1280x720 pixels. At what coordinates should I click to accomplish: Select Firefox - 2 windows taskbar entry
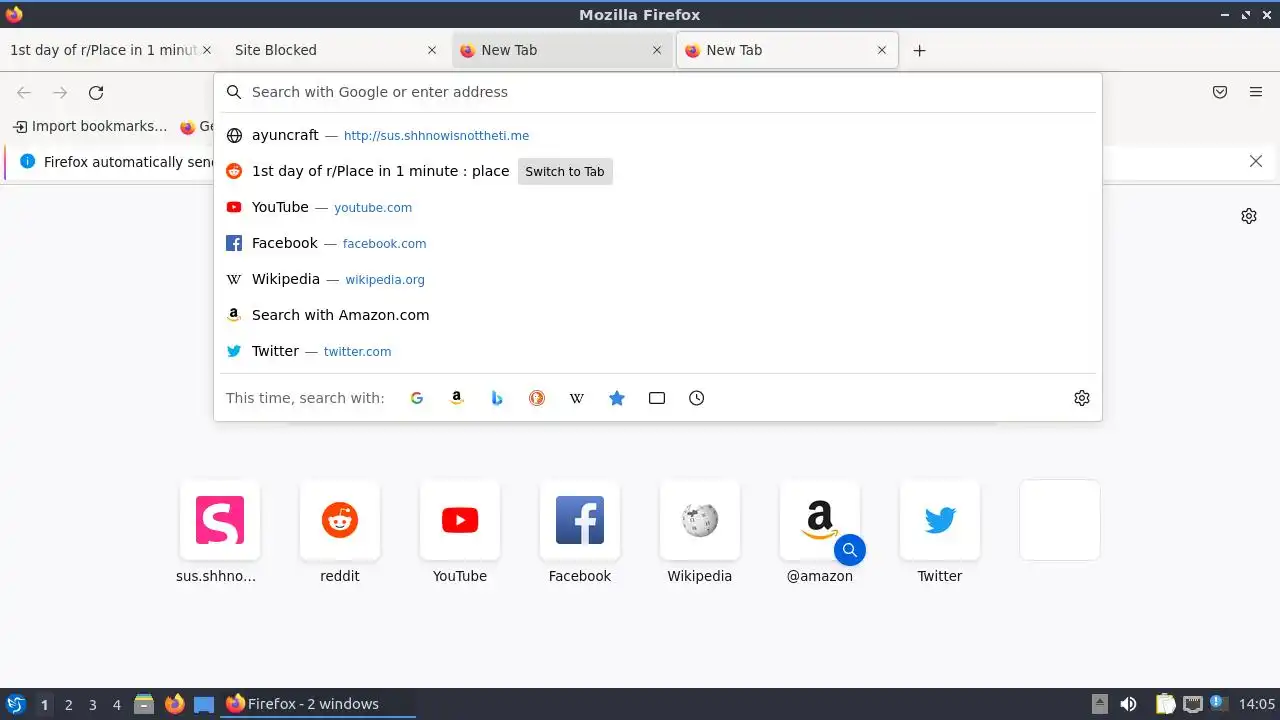coord(318,704)
